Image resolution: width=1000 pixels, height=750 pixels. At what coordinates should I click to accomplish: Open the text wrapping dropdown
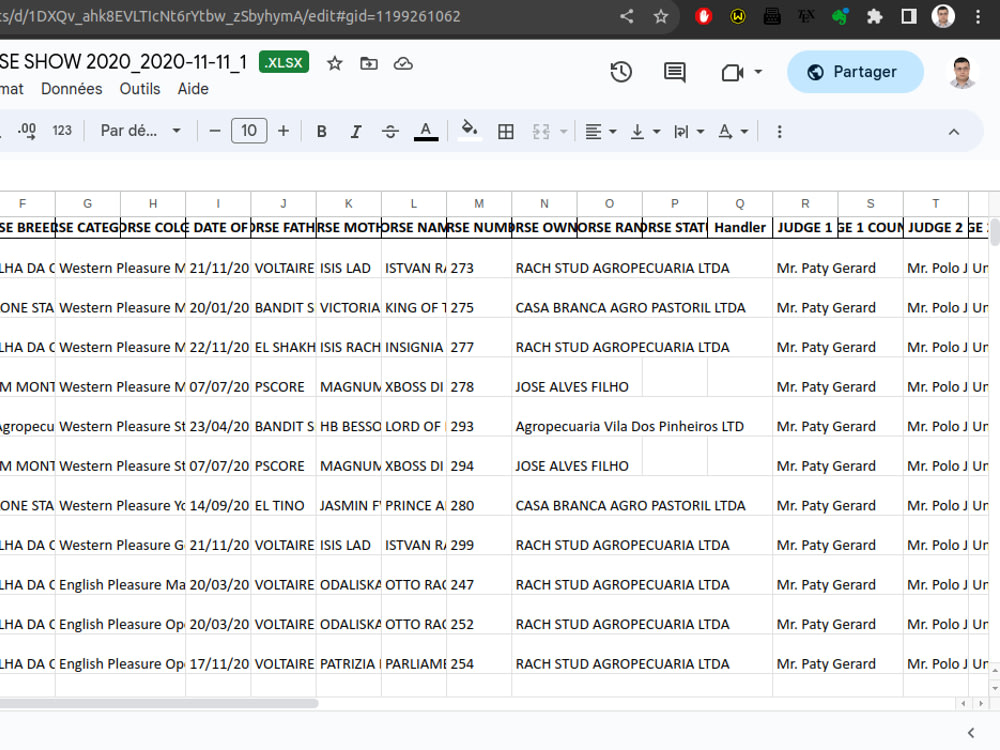(x=689, y=131)
